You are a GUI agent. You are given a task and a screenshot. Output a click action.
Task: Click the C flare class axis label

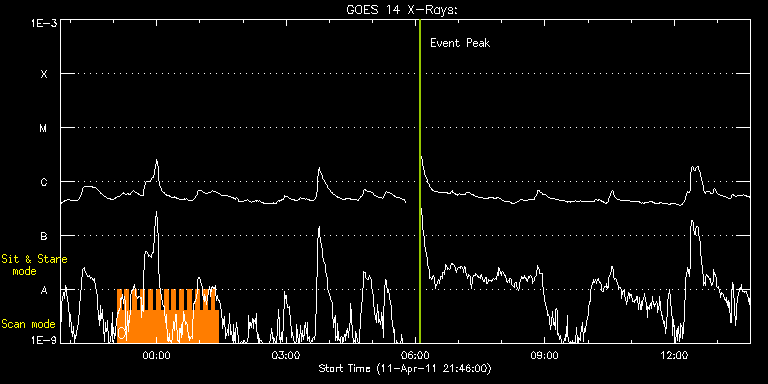44,182
